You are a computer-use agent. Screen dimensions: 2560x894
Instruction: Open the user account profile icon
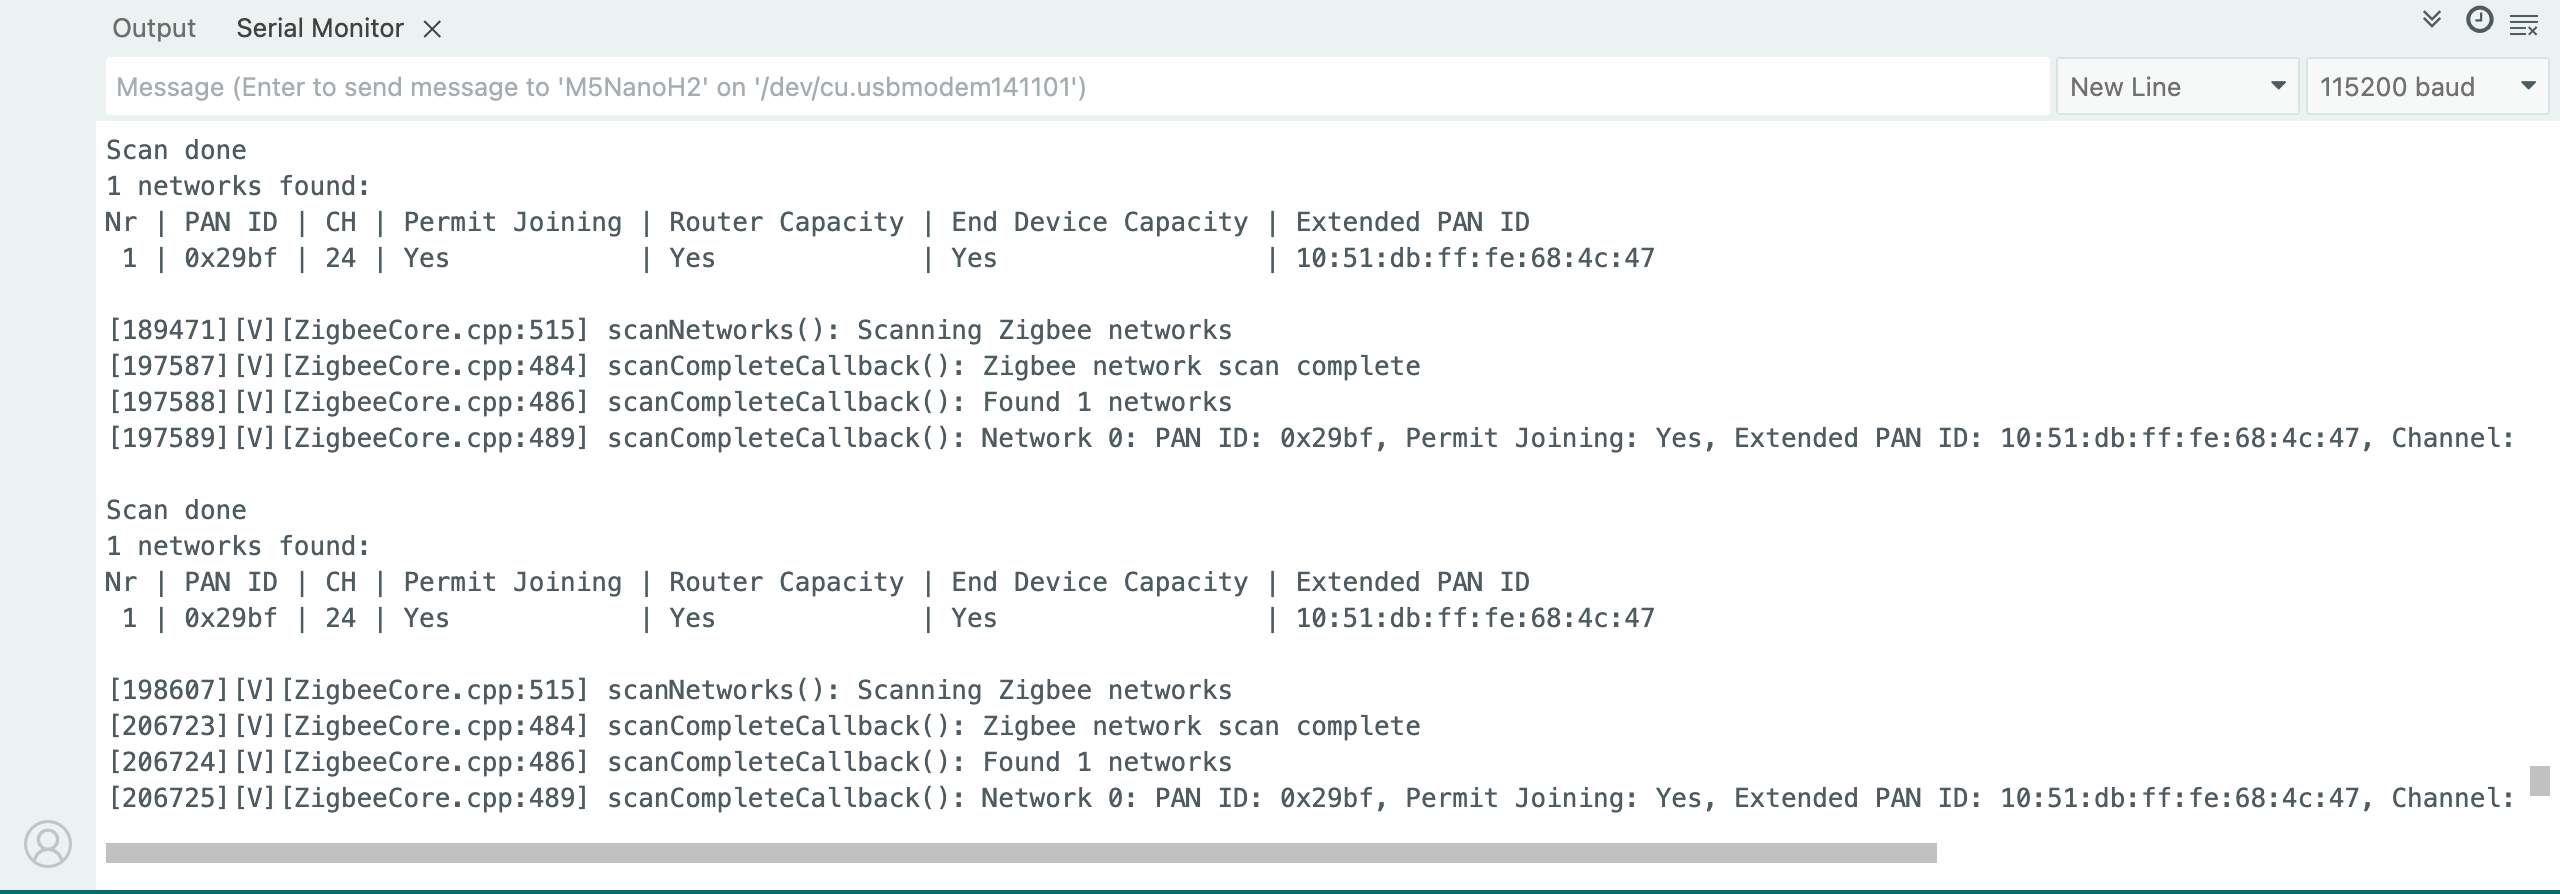48,844
